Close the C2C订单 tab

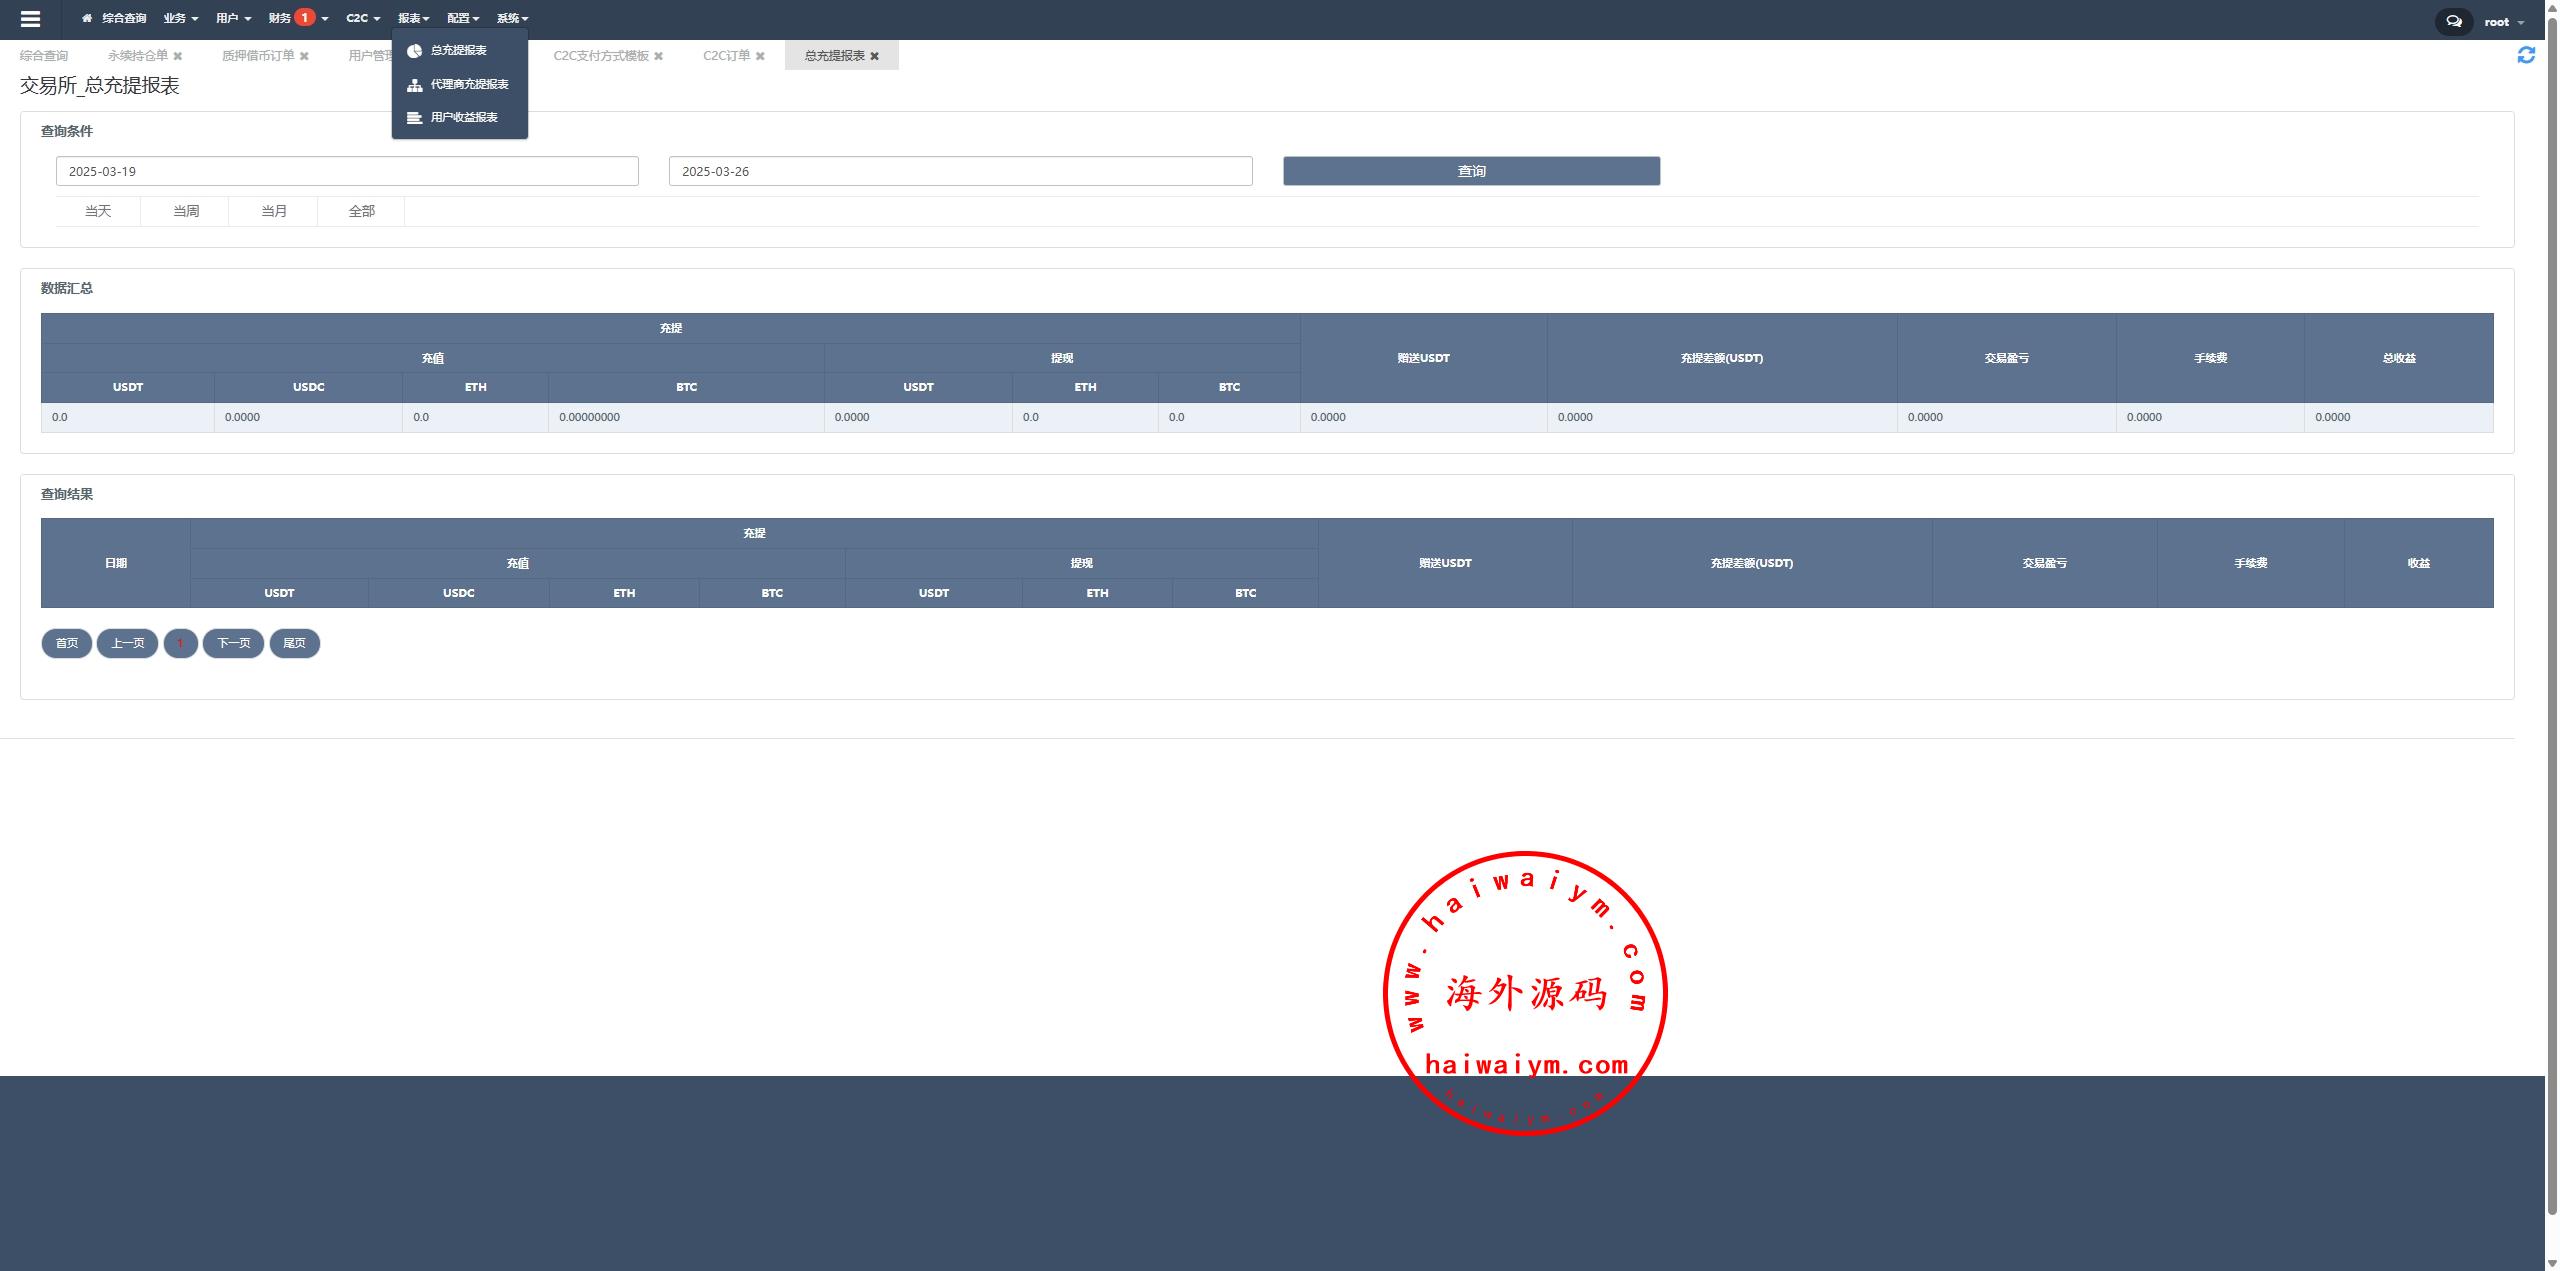pyautogui.click(x=760, y=56)
